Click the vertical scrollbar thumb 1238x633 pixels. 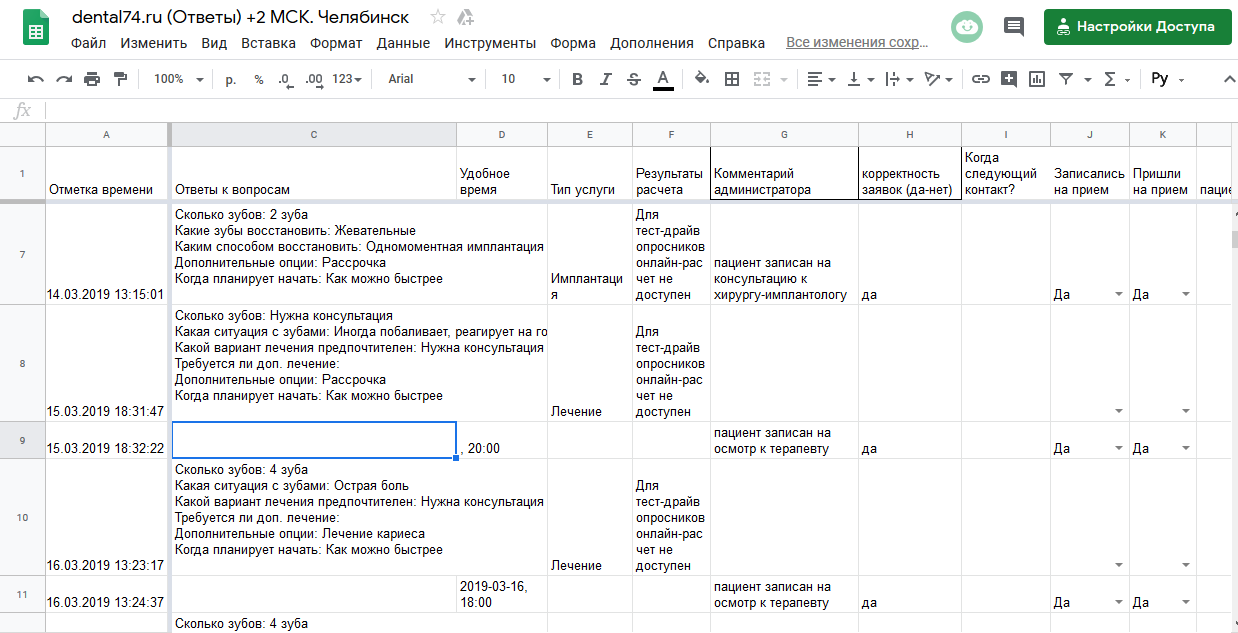pyautogui.click(x=1234, y=238)
